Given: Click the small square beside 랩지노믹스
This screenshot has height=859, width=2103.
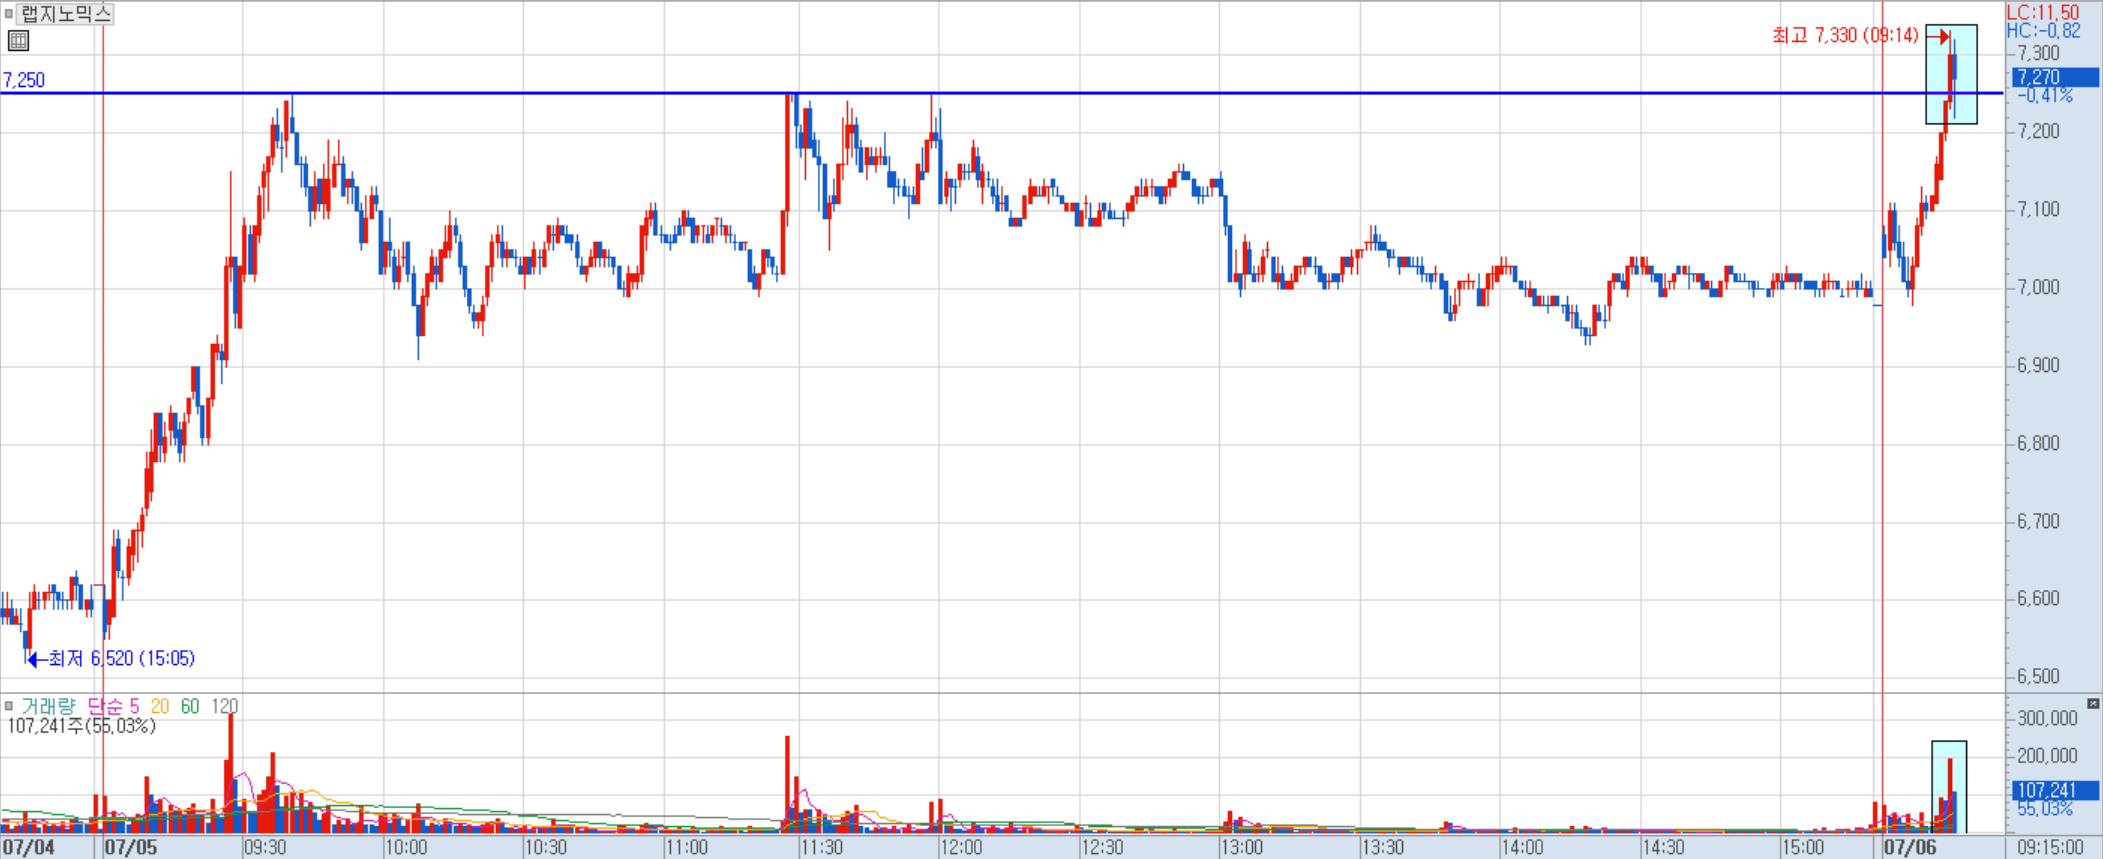Looking at the screenshot, I should pyautogui.click(x=8, y=14).
